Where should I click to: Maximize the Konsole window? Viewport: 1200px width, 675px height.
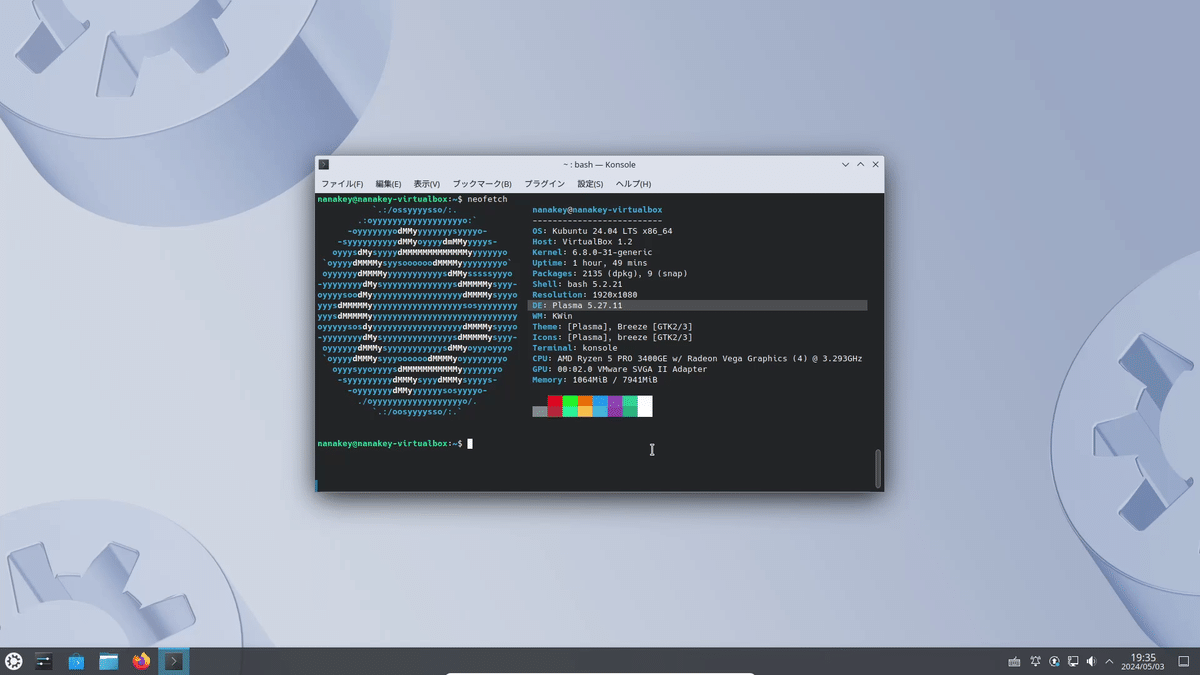(x=860, y=164)
